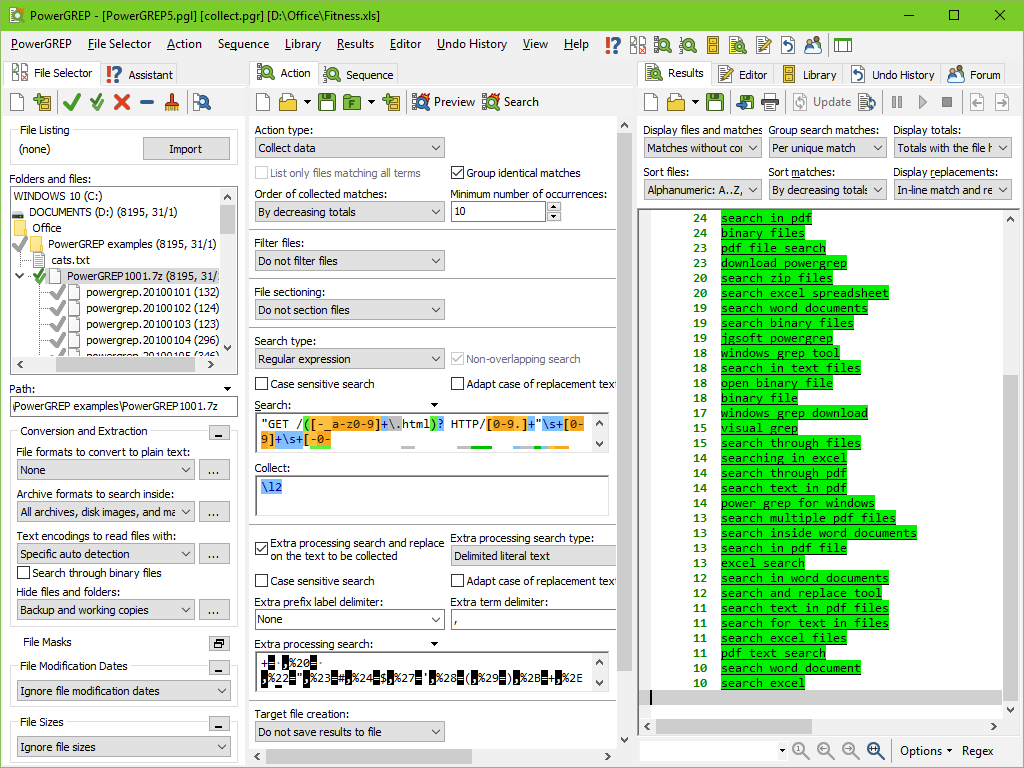This screenshot has width=1024, height=768.
Task: Click ellipsis button next to Archive formats
Action: coord(214,512)
